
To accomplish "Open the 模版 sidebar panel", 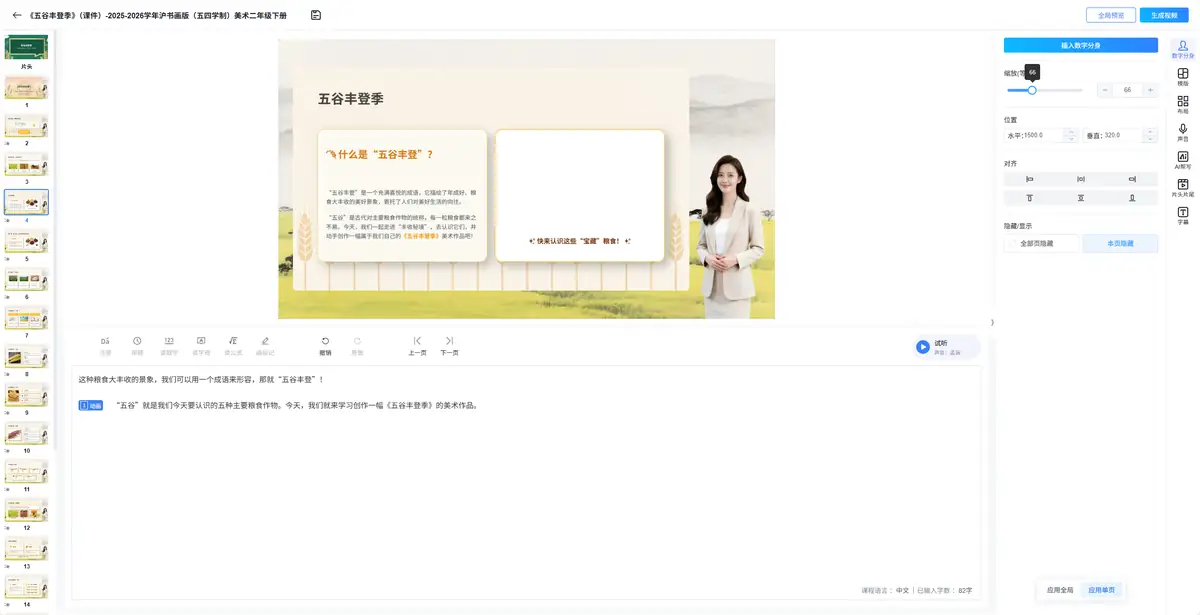I will tap(1183, 77).
